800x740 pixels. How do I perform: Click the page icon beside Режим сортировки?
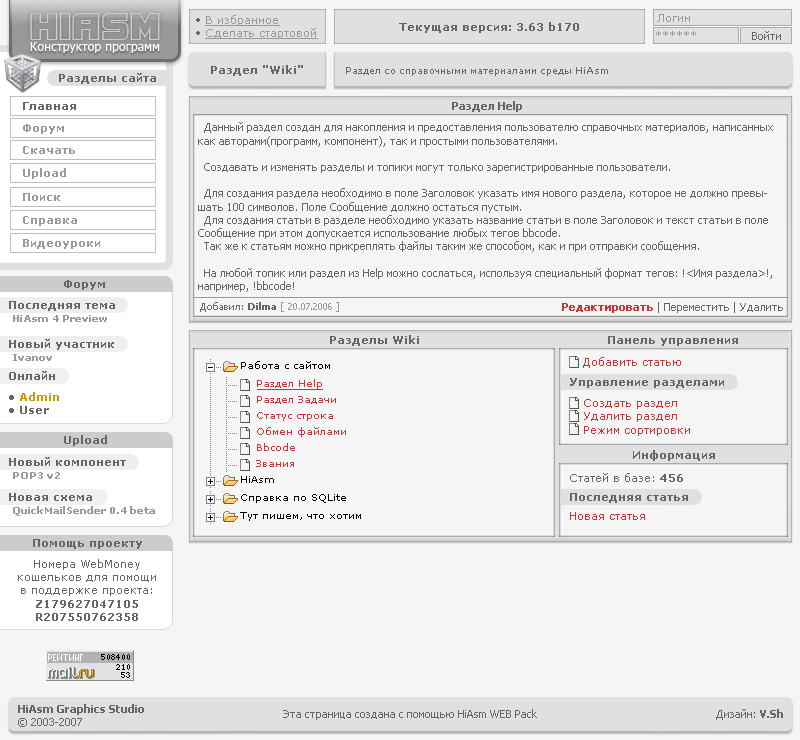pos(574,430)
